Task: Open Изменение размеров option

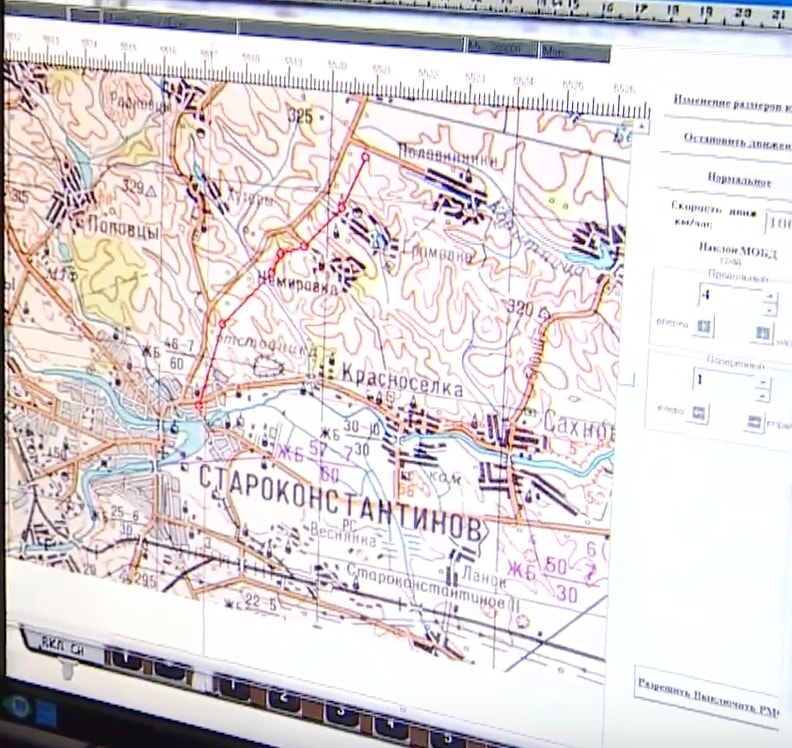Action: (x=731, y=103)
